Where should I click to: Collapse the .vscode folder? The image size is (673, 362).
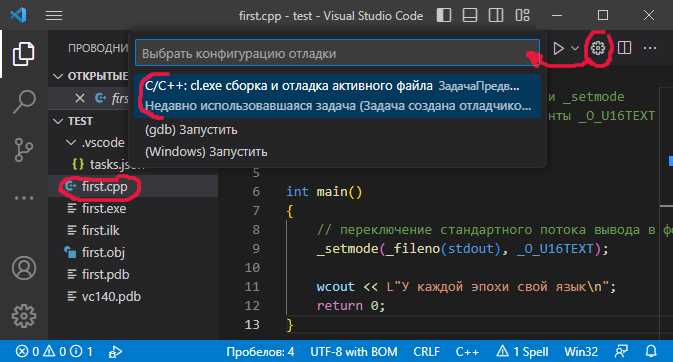[x=71, y=142]
